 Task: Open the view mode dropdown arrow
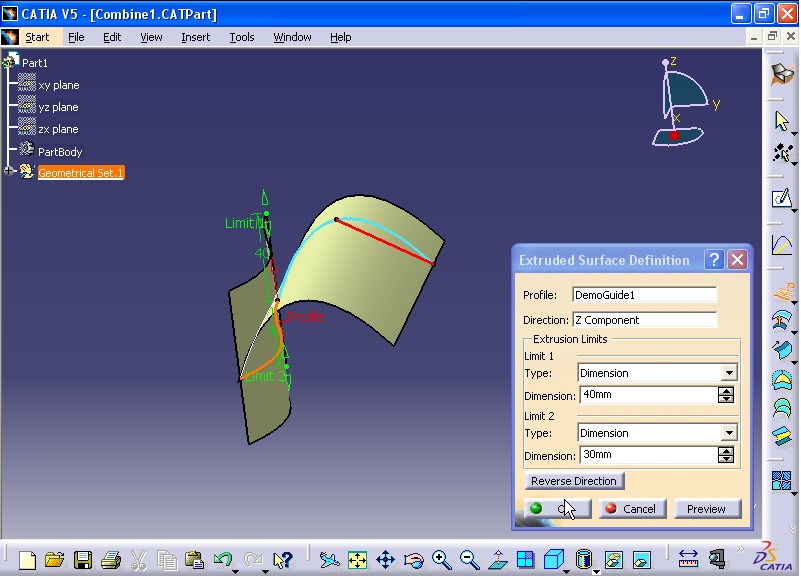[x=596, y=572]
